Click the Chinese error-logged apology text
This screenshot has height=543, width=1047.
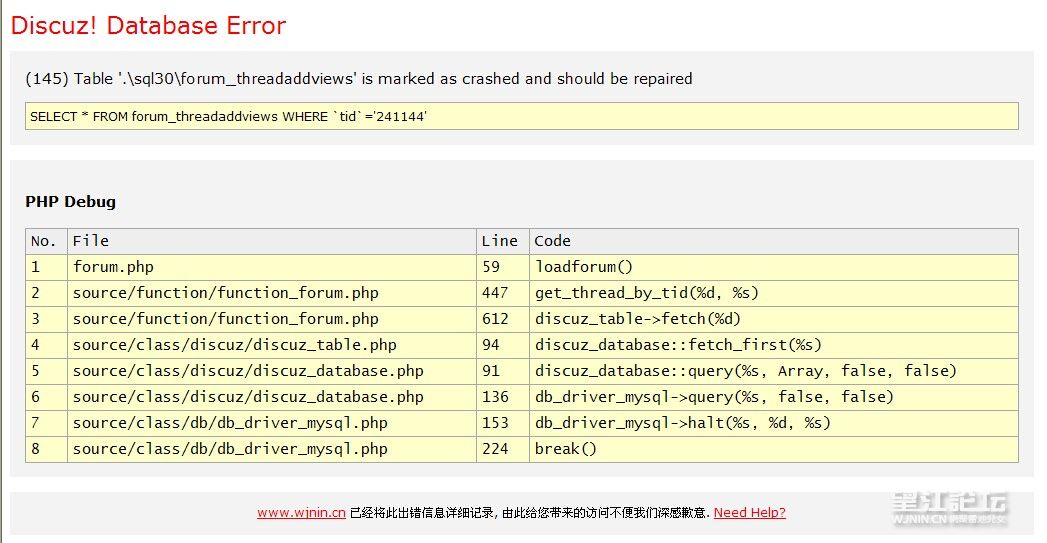[529, 513]
